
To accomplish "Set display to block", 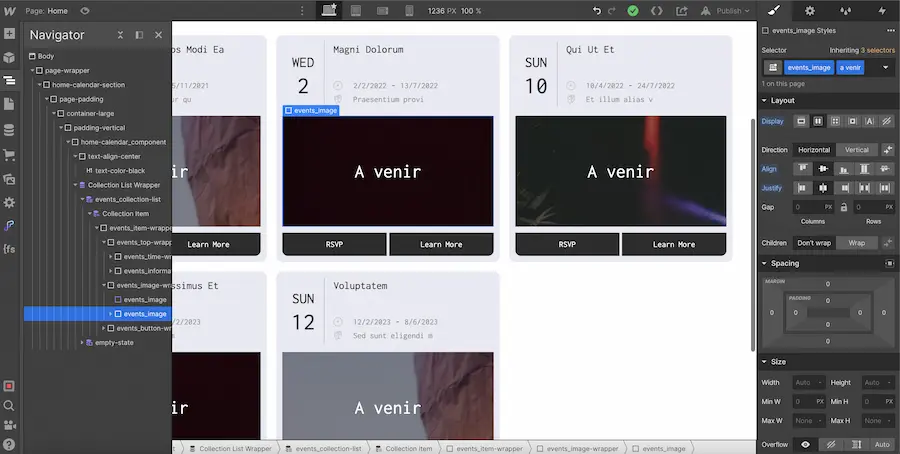I will click(801, 121).
